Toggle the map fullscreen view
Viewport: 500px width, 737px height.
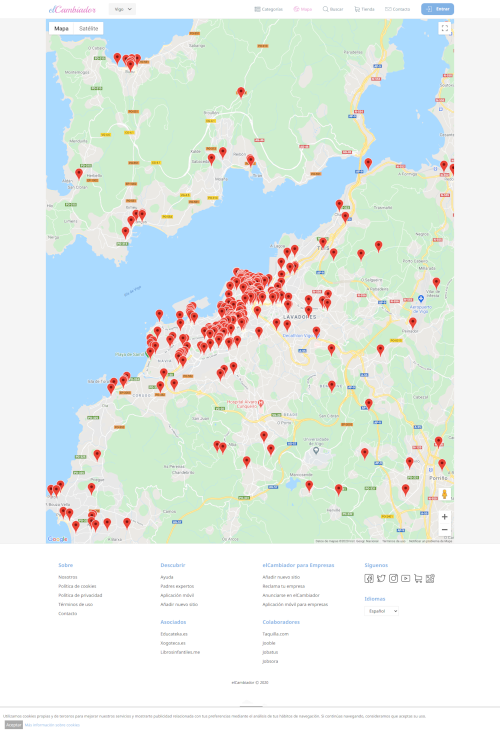(x=445, y=28)
